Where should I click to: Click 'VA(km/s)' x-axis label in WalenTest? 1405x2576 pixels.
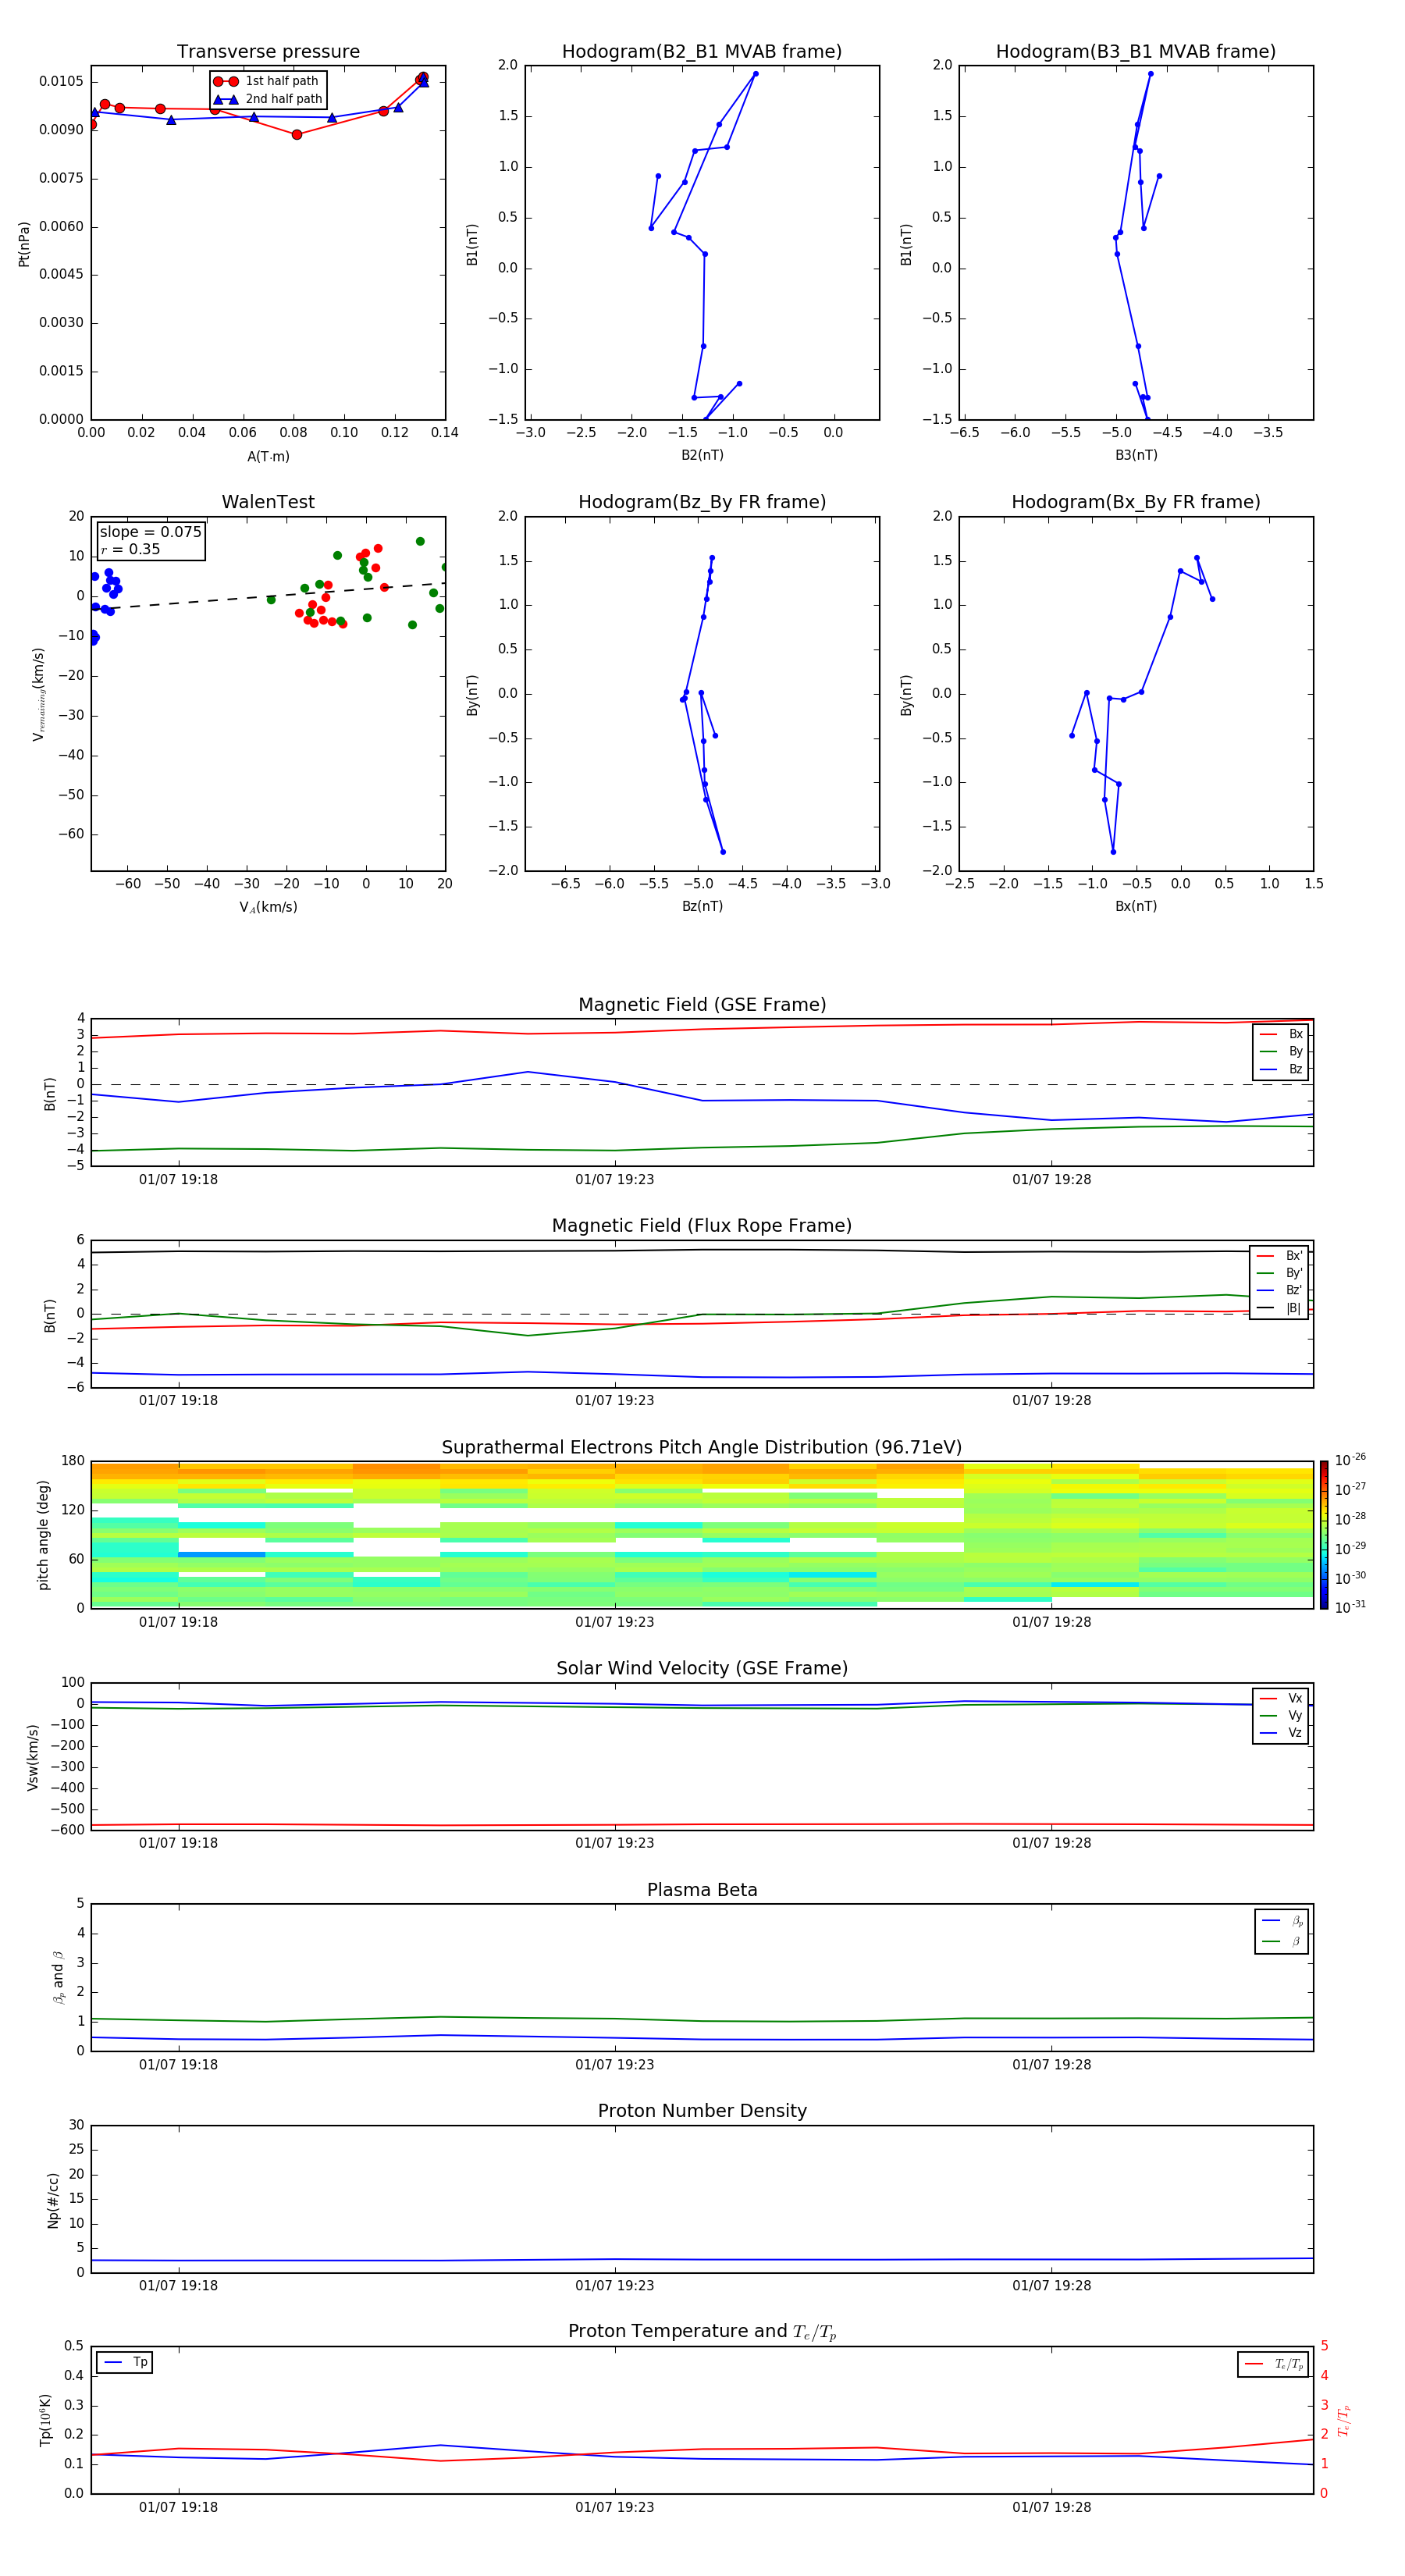click(268, 907)
